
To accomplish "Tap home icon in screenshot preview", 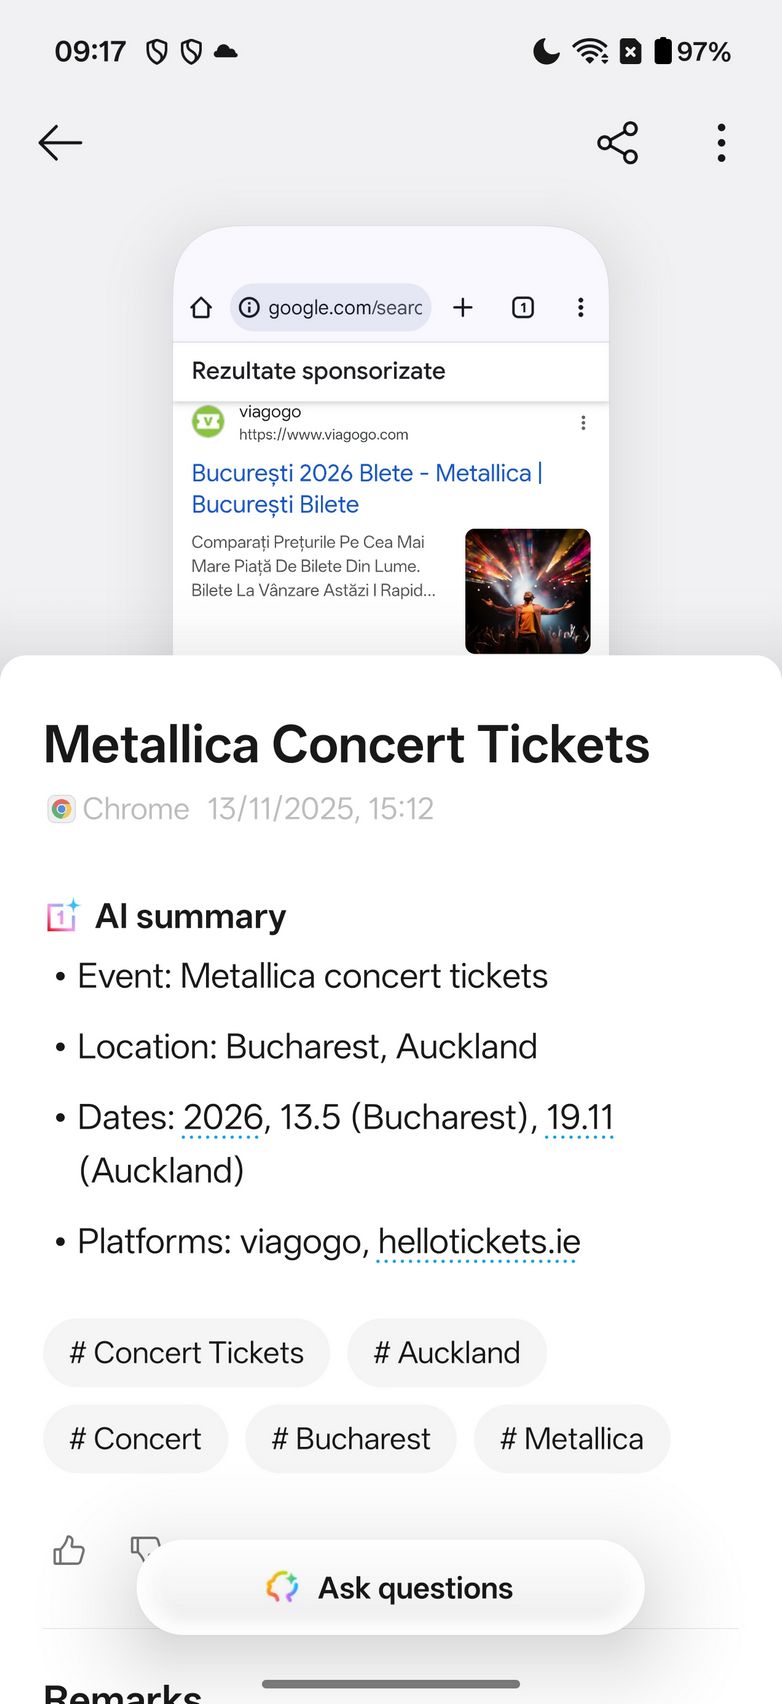I will 201,307.
